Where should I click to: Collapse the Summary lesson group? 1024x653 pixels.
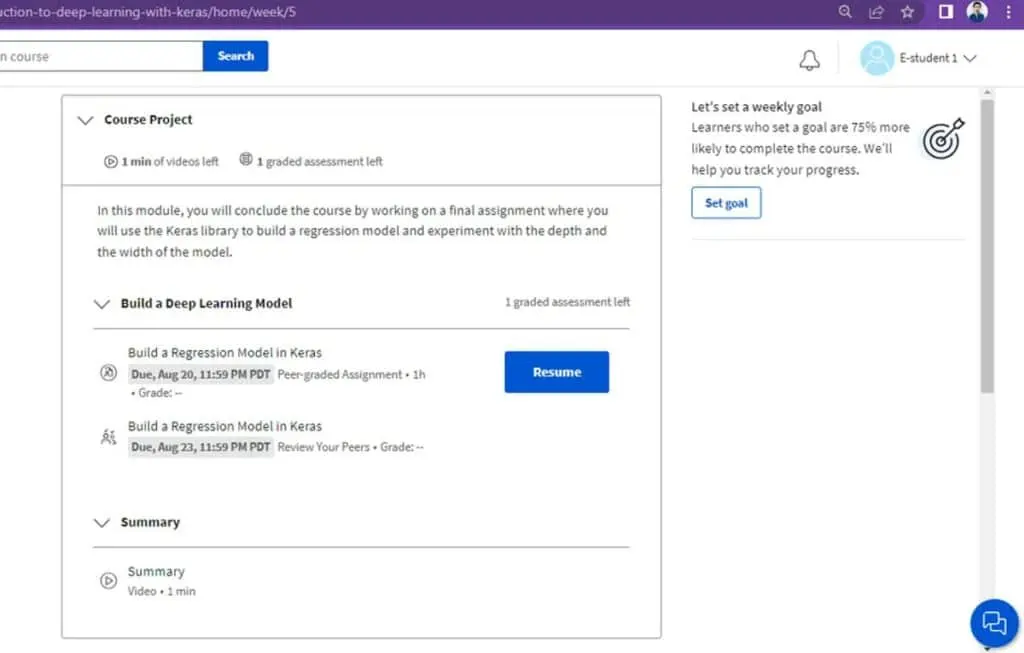pos(101,522)
